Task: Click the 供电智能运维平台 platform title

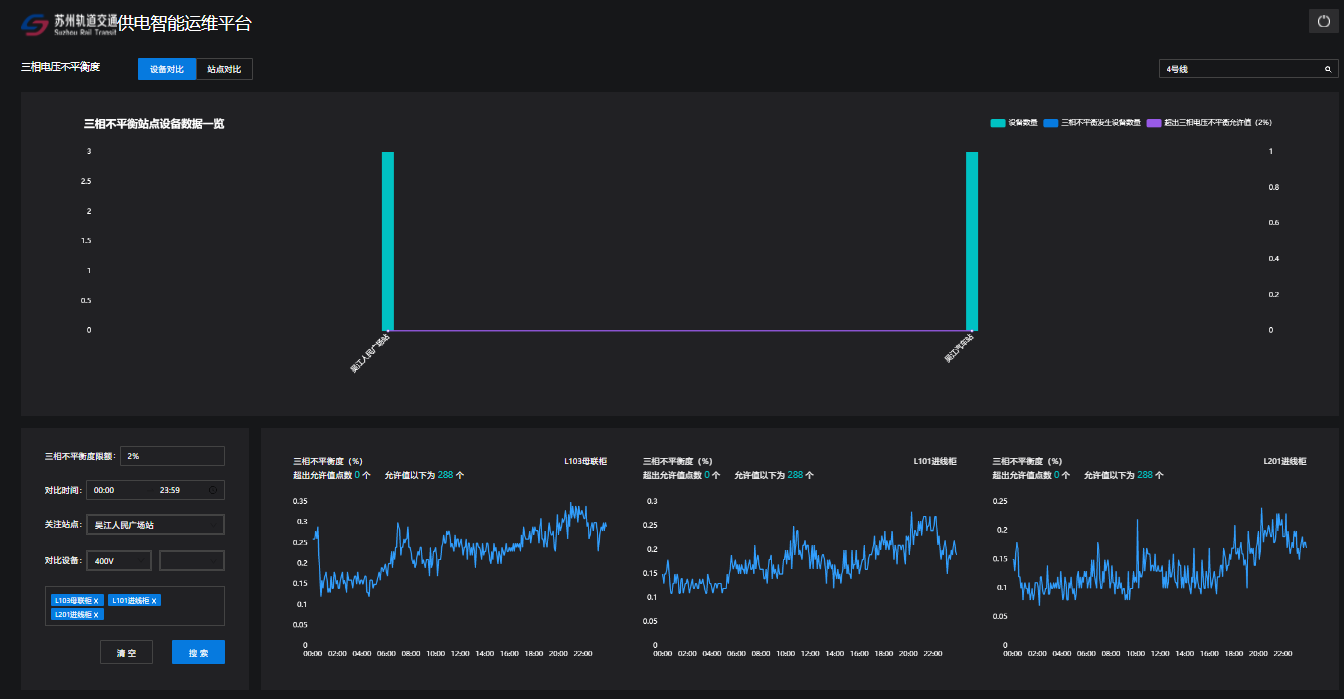Action: click(x=184, y=24)
